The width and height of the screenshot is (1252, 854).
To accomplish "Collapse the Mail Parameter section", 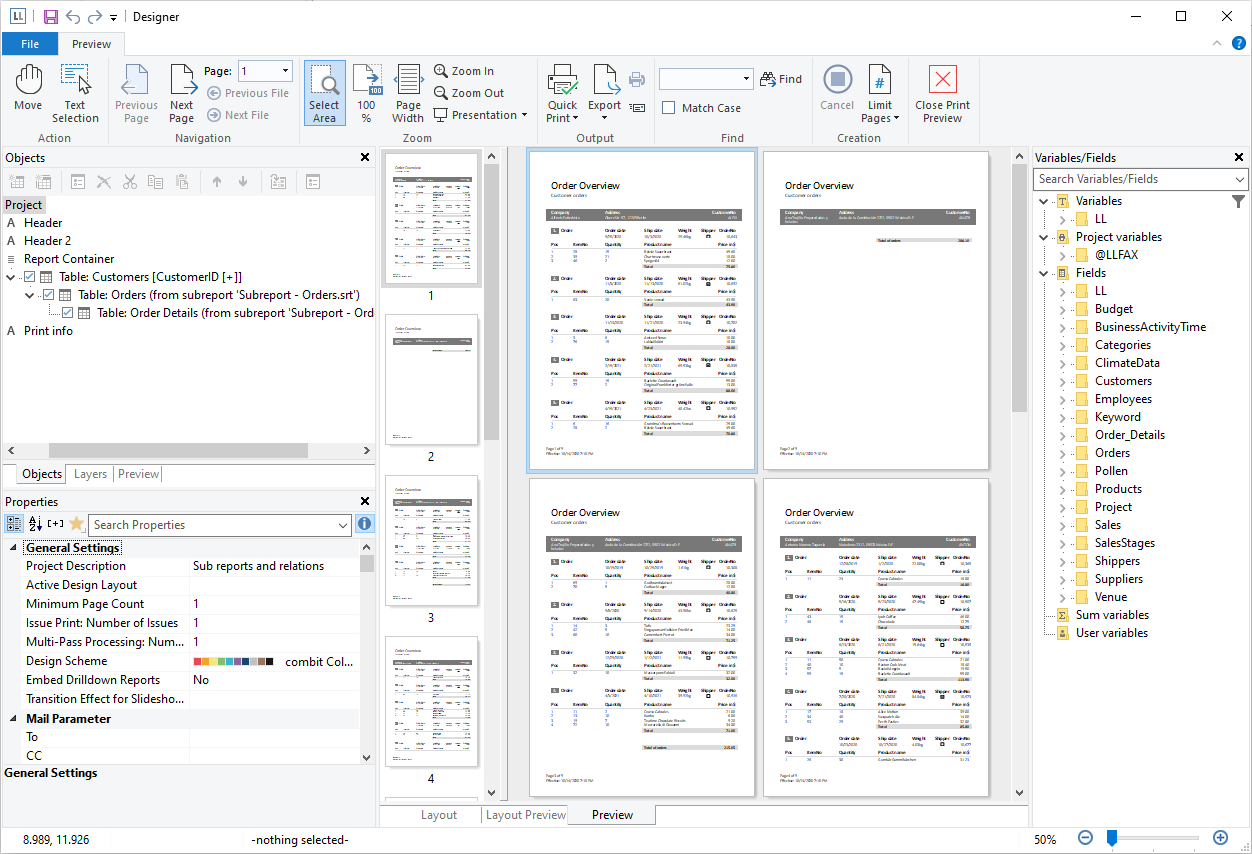I will tap(13, 719).
